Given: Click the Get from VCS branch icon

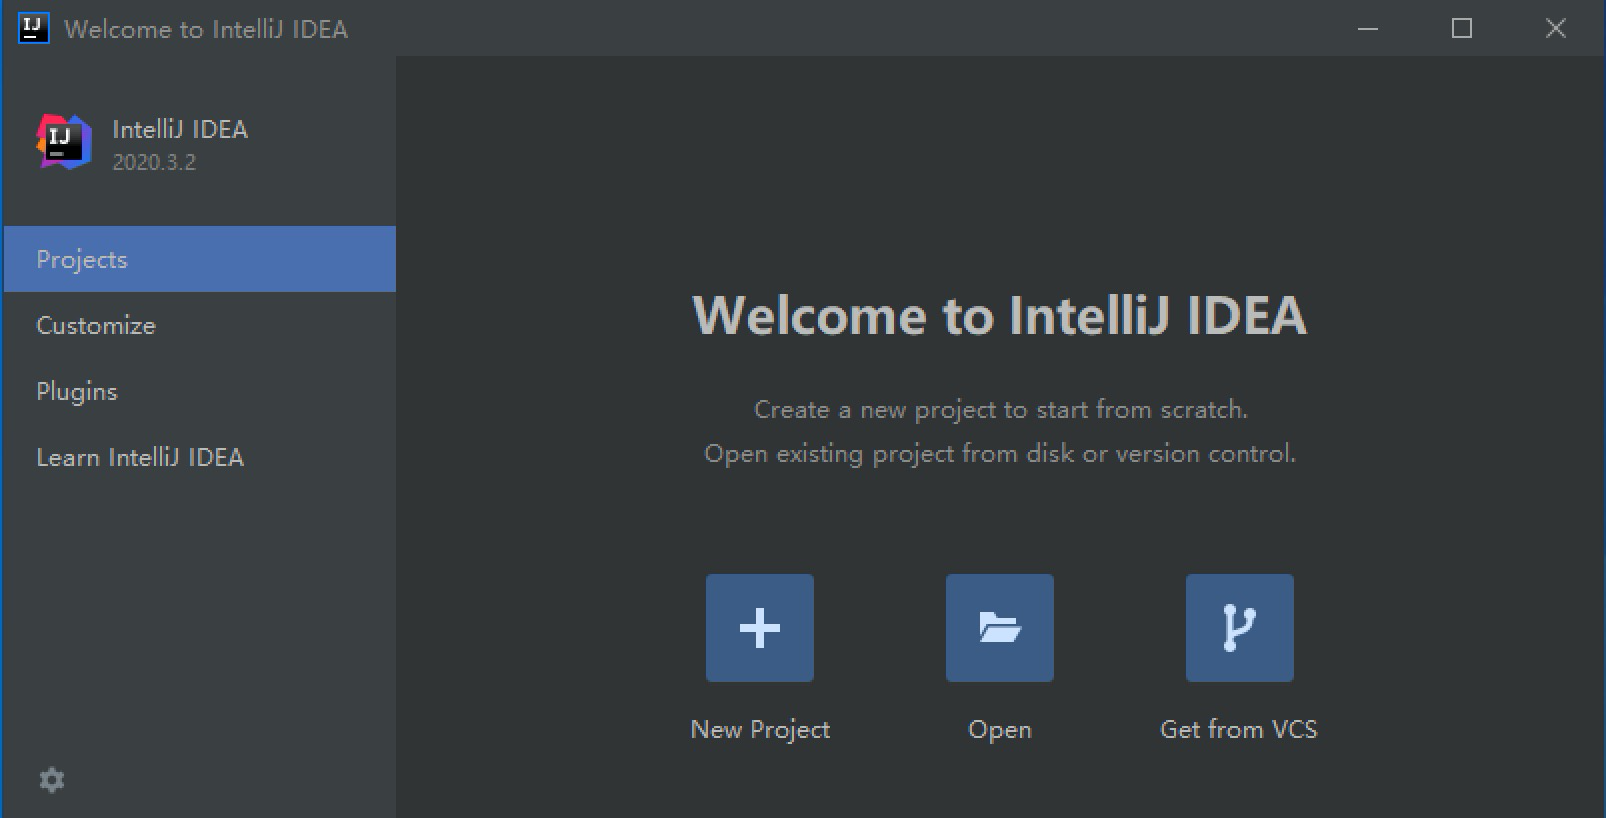Looking at the screenshot, I should (1240, 628).
